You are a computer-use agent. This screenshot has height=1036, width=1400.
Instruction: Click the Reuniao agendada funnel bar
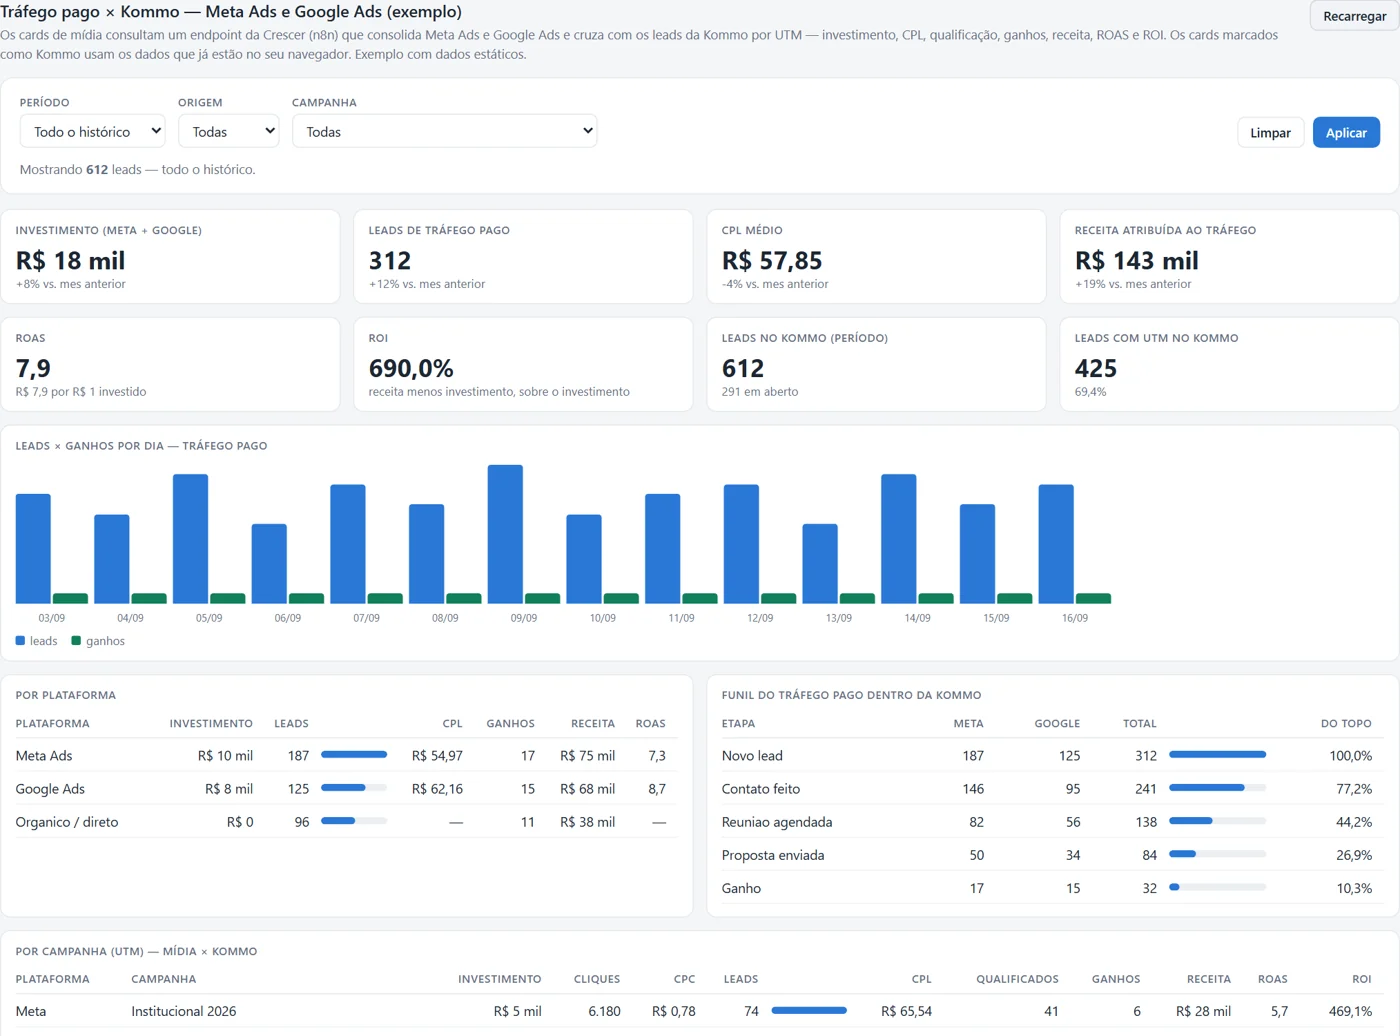tap(1217, 821)
